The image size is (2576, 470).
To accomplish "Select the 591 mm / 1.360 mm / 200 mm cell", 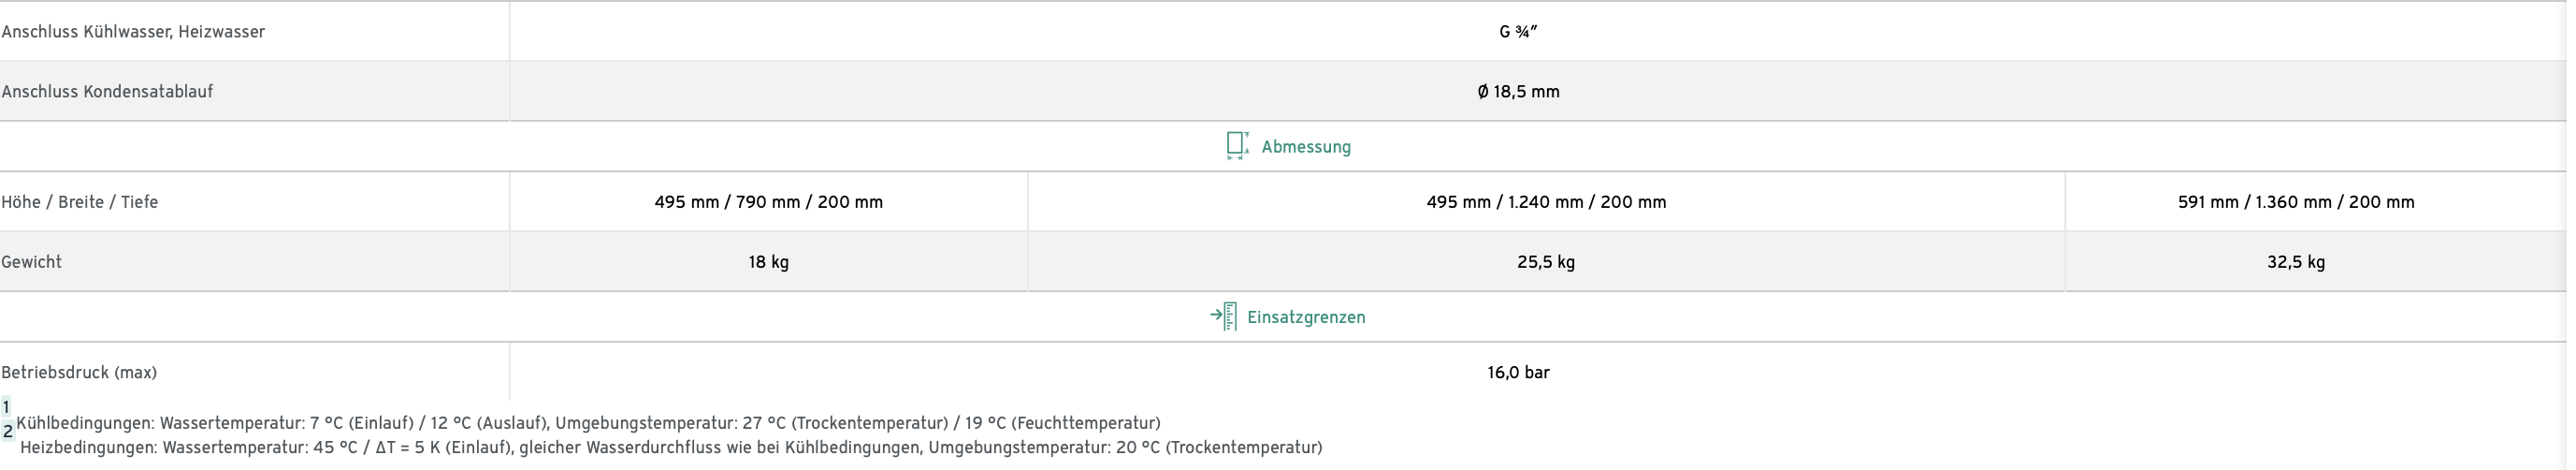I will 2296,202.
